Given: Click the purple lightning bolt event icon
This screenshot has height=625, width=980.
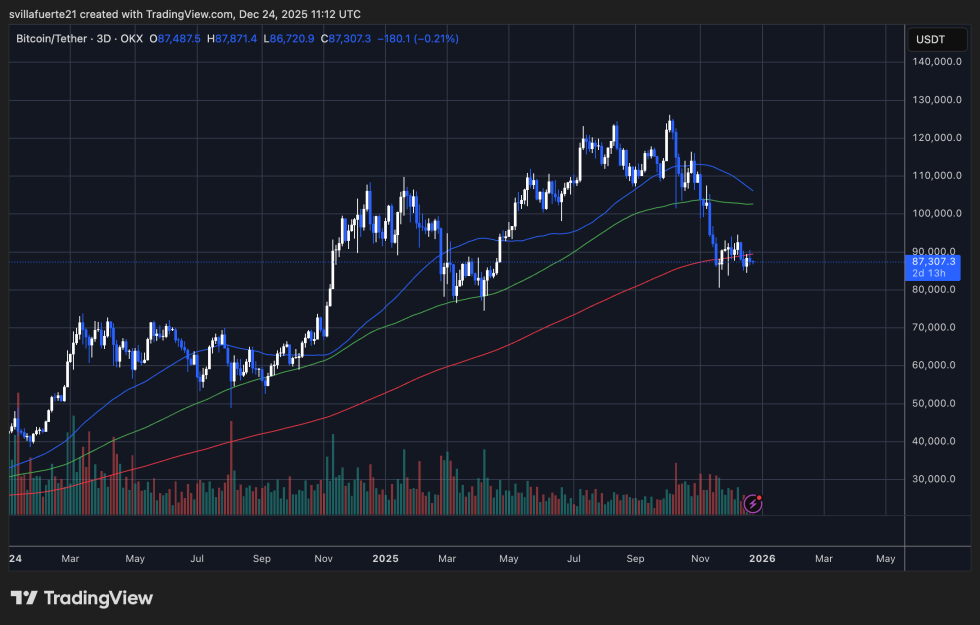Looking at the screenshot, I should click(x=753, y=504).
